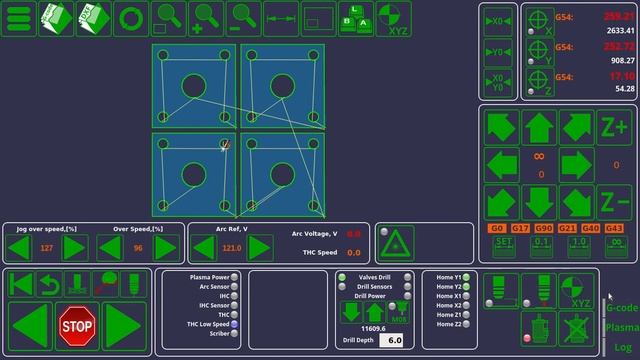Screen dimensions: 640x360
Task: Click the XYZ icon in top toolbar
Action: tap(393, 19)
